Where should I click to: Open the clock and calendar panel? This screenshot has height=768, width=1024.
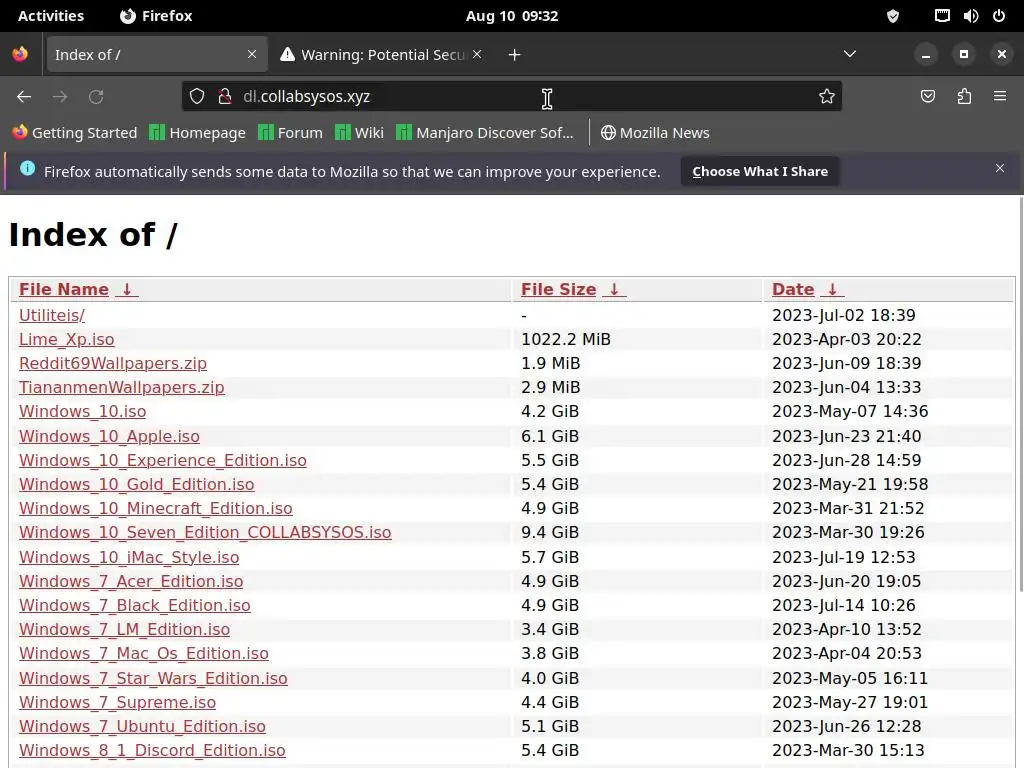coord(512,16)
